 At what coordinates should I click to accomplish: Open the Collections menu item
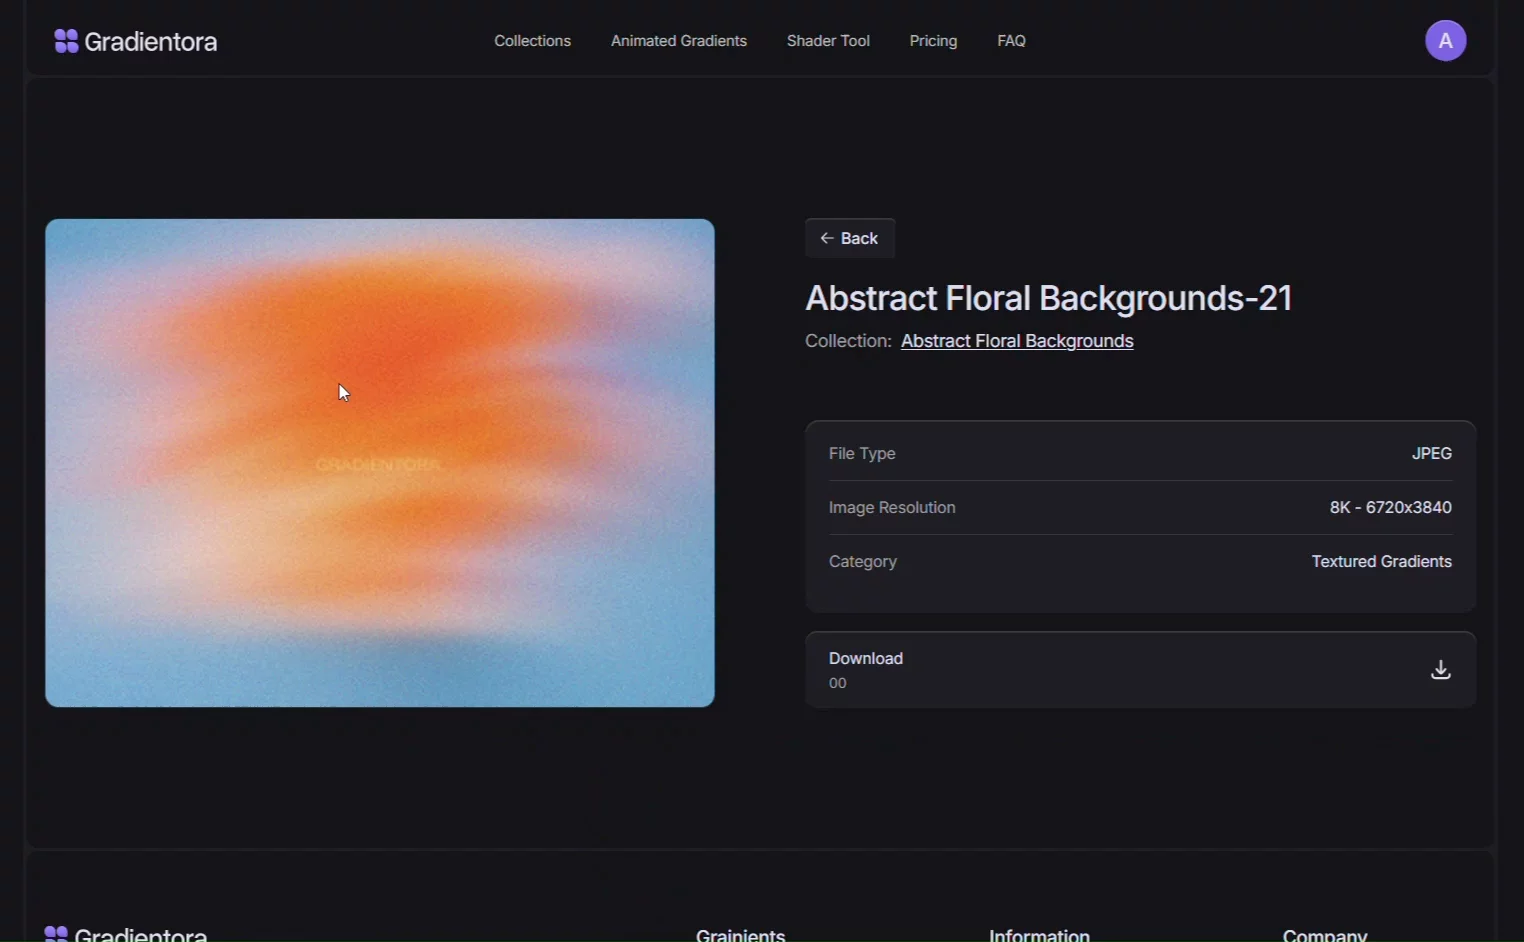point(532,41)
